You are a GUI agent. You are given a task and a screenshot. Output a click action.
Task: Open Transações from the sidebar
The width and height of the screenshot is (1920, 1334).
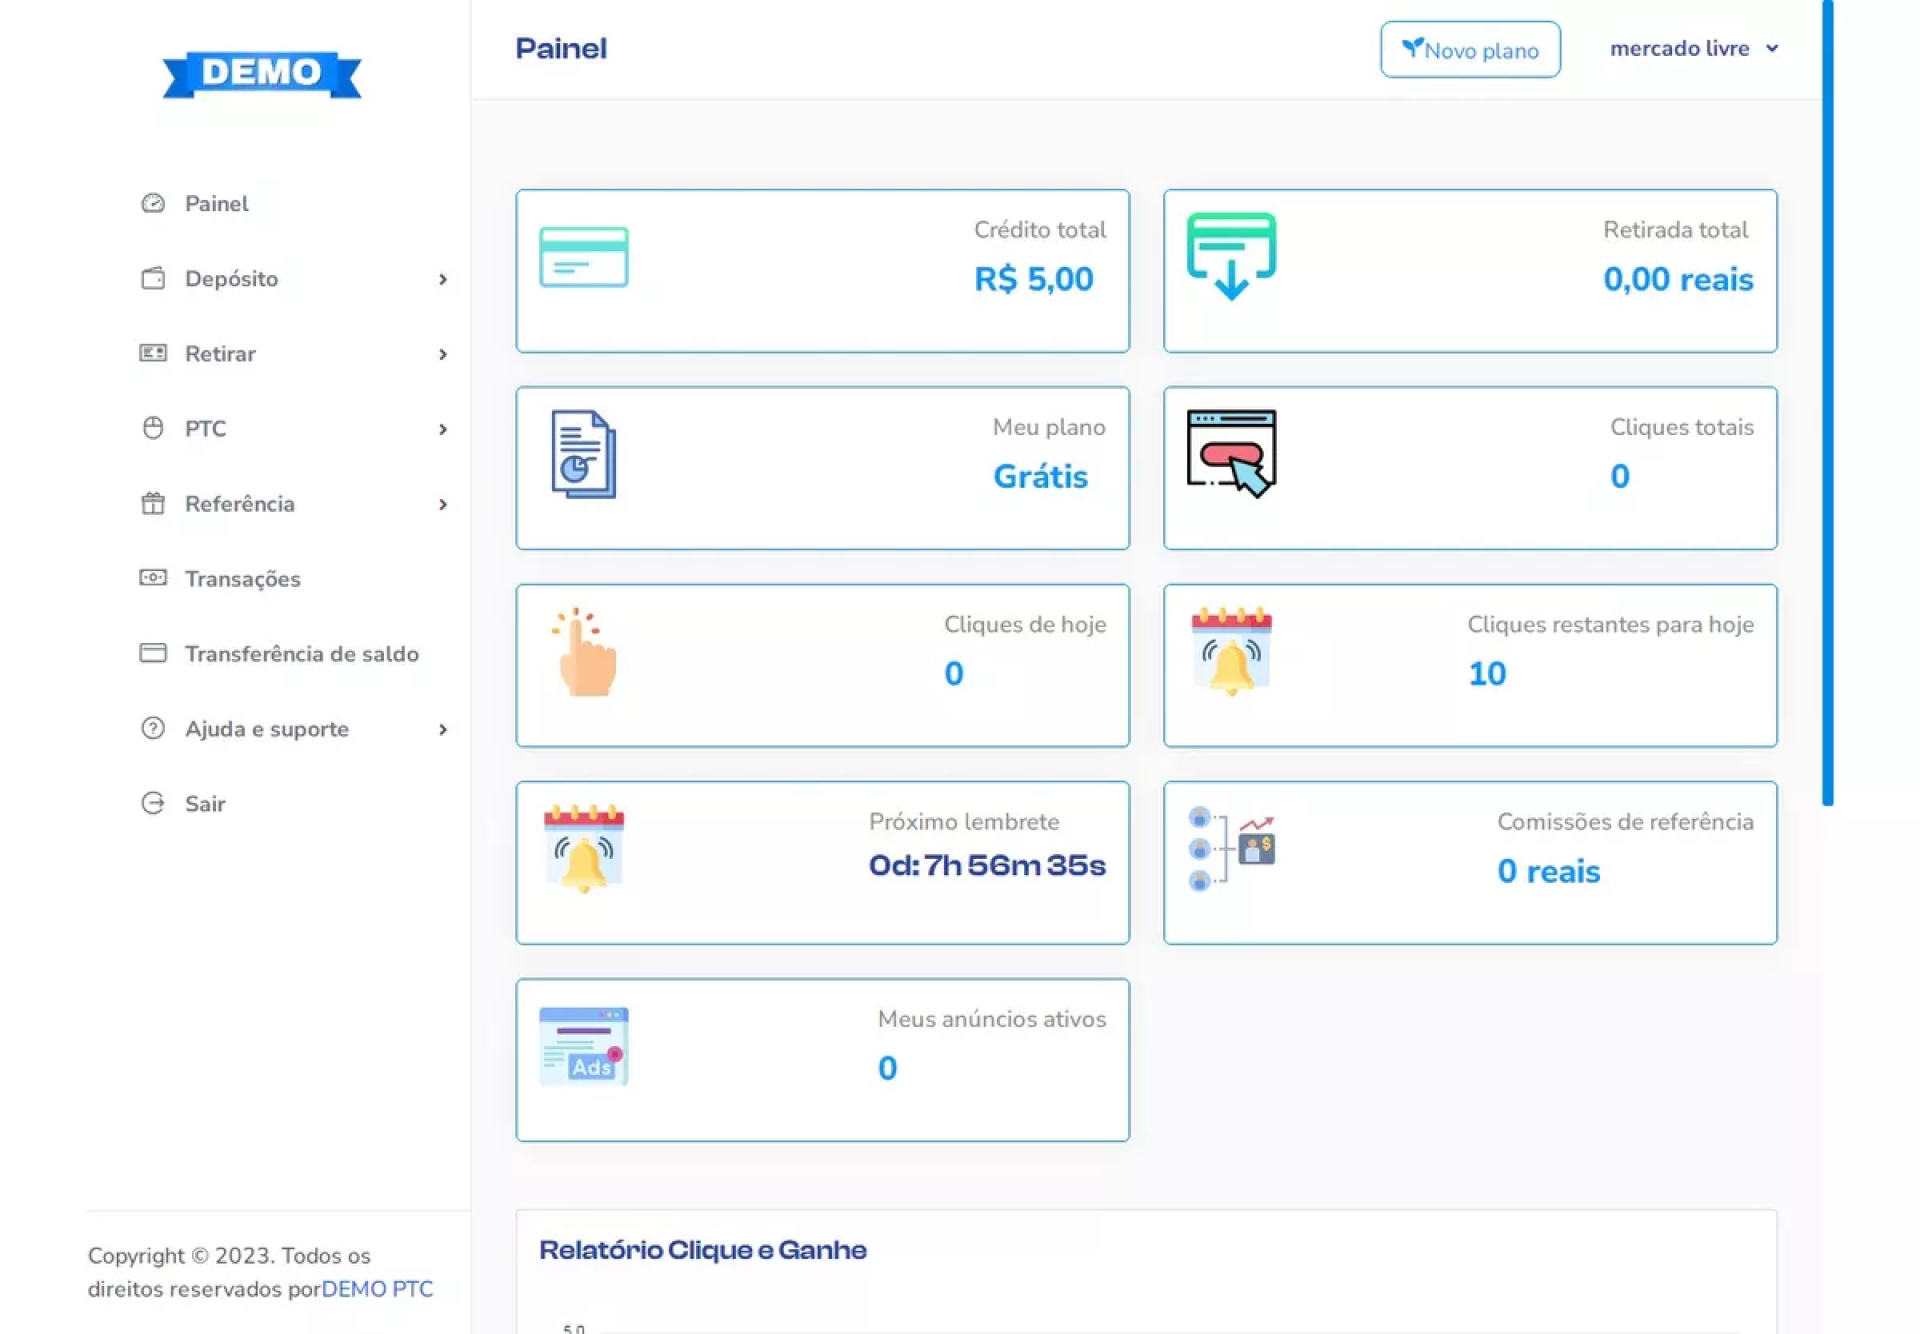point(242,579)
